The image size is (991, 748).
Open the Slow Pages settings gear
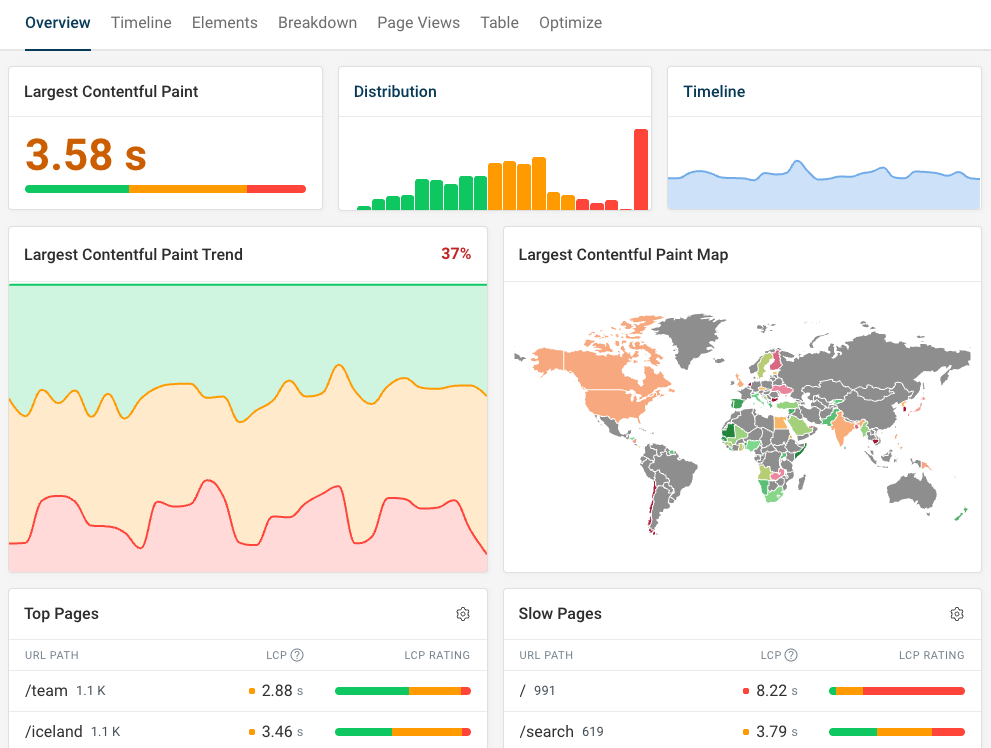[x=957, y=613]
